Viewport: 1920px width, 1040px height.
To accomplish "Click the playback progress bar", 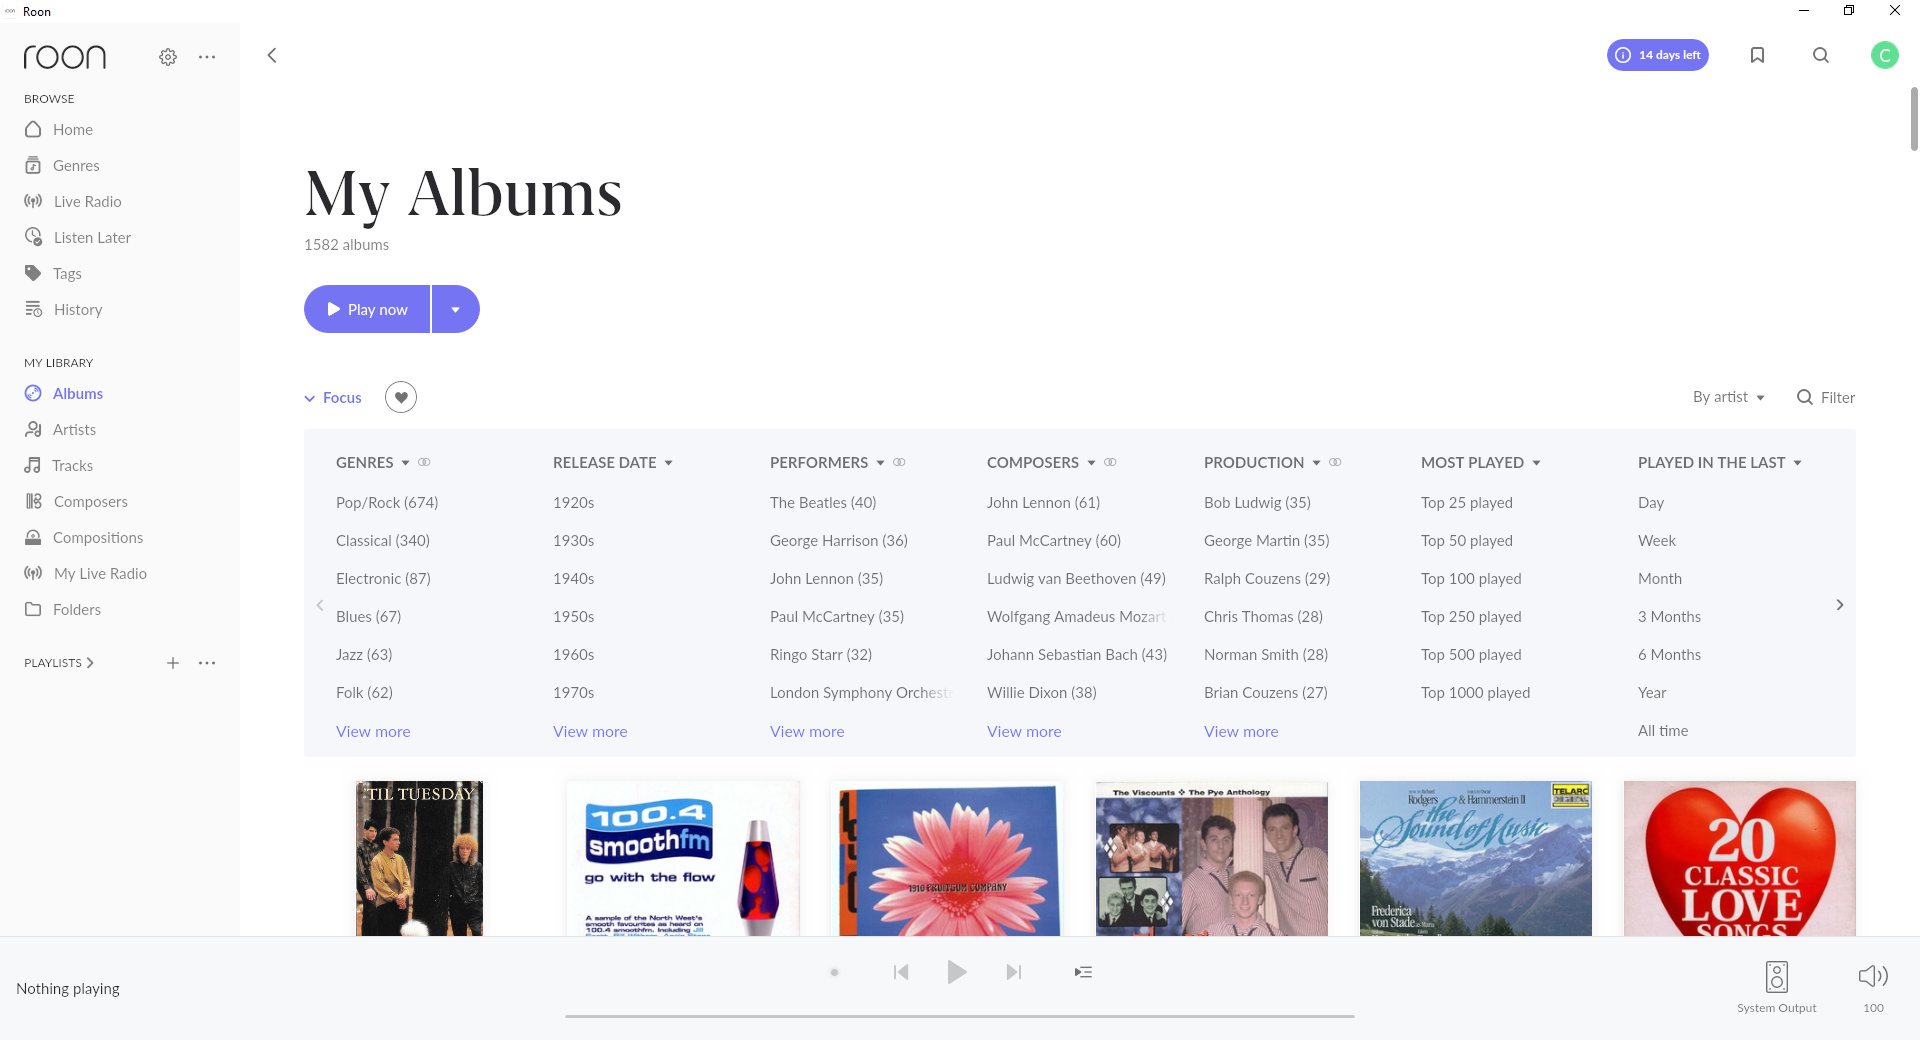I will (959, 1016).
